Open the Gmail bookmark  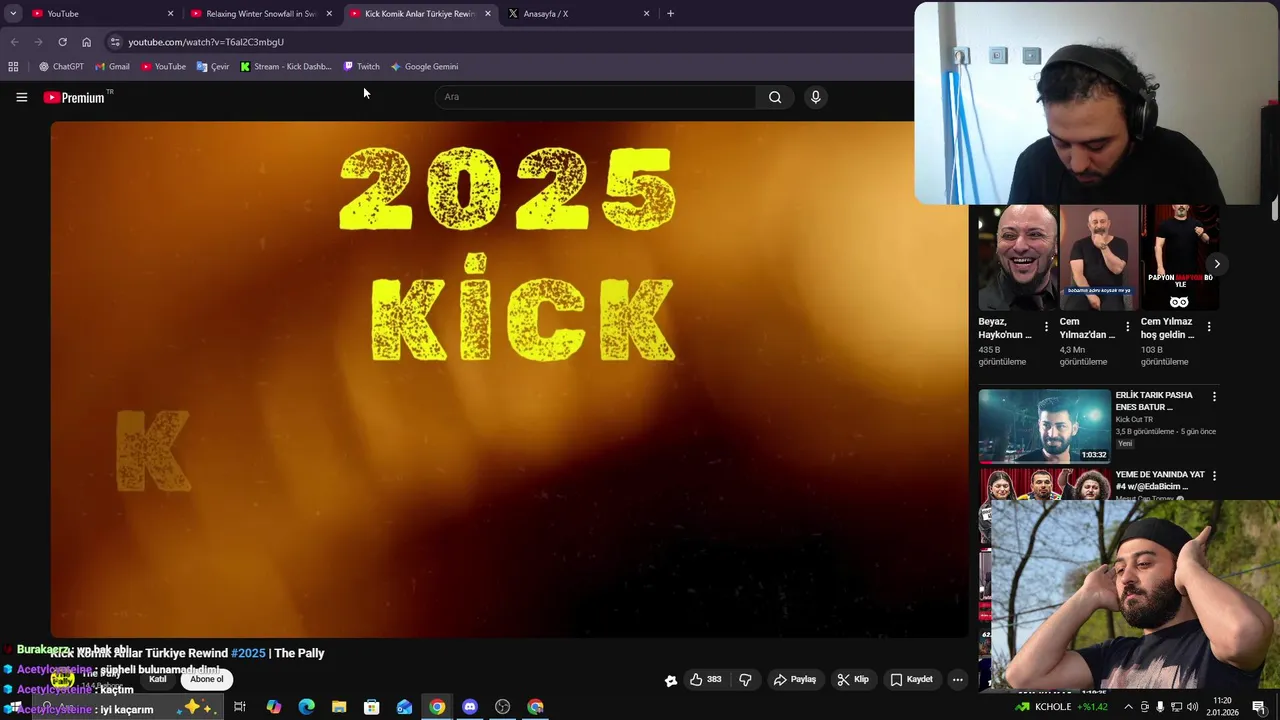click(112, 66)
